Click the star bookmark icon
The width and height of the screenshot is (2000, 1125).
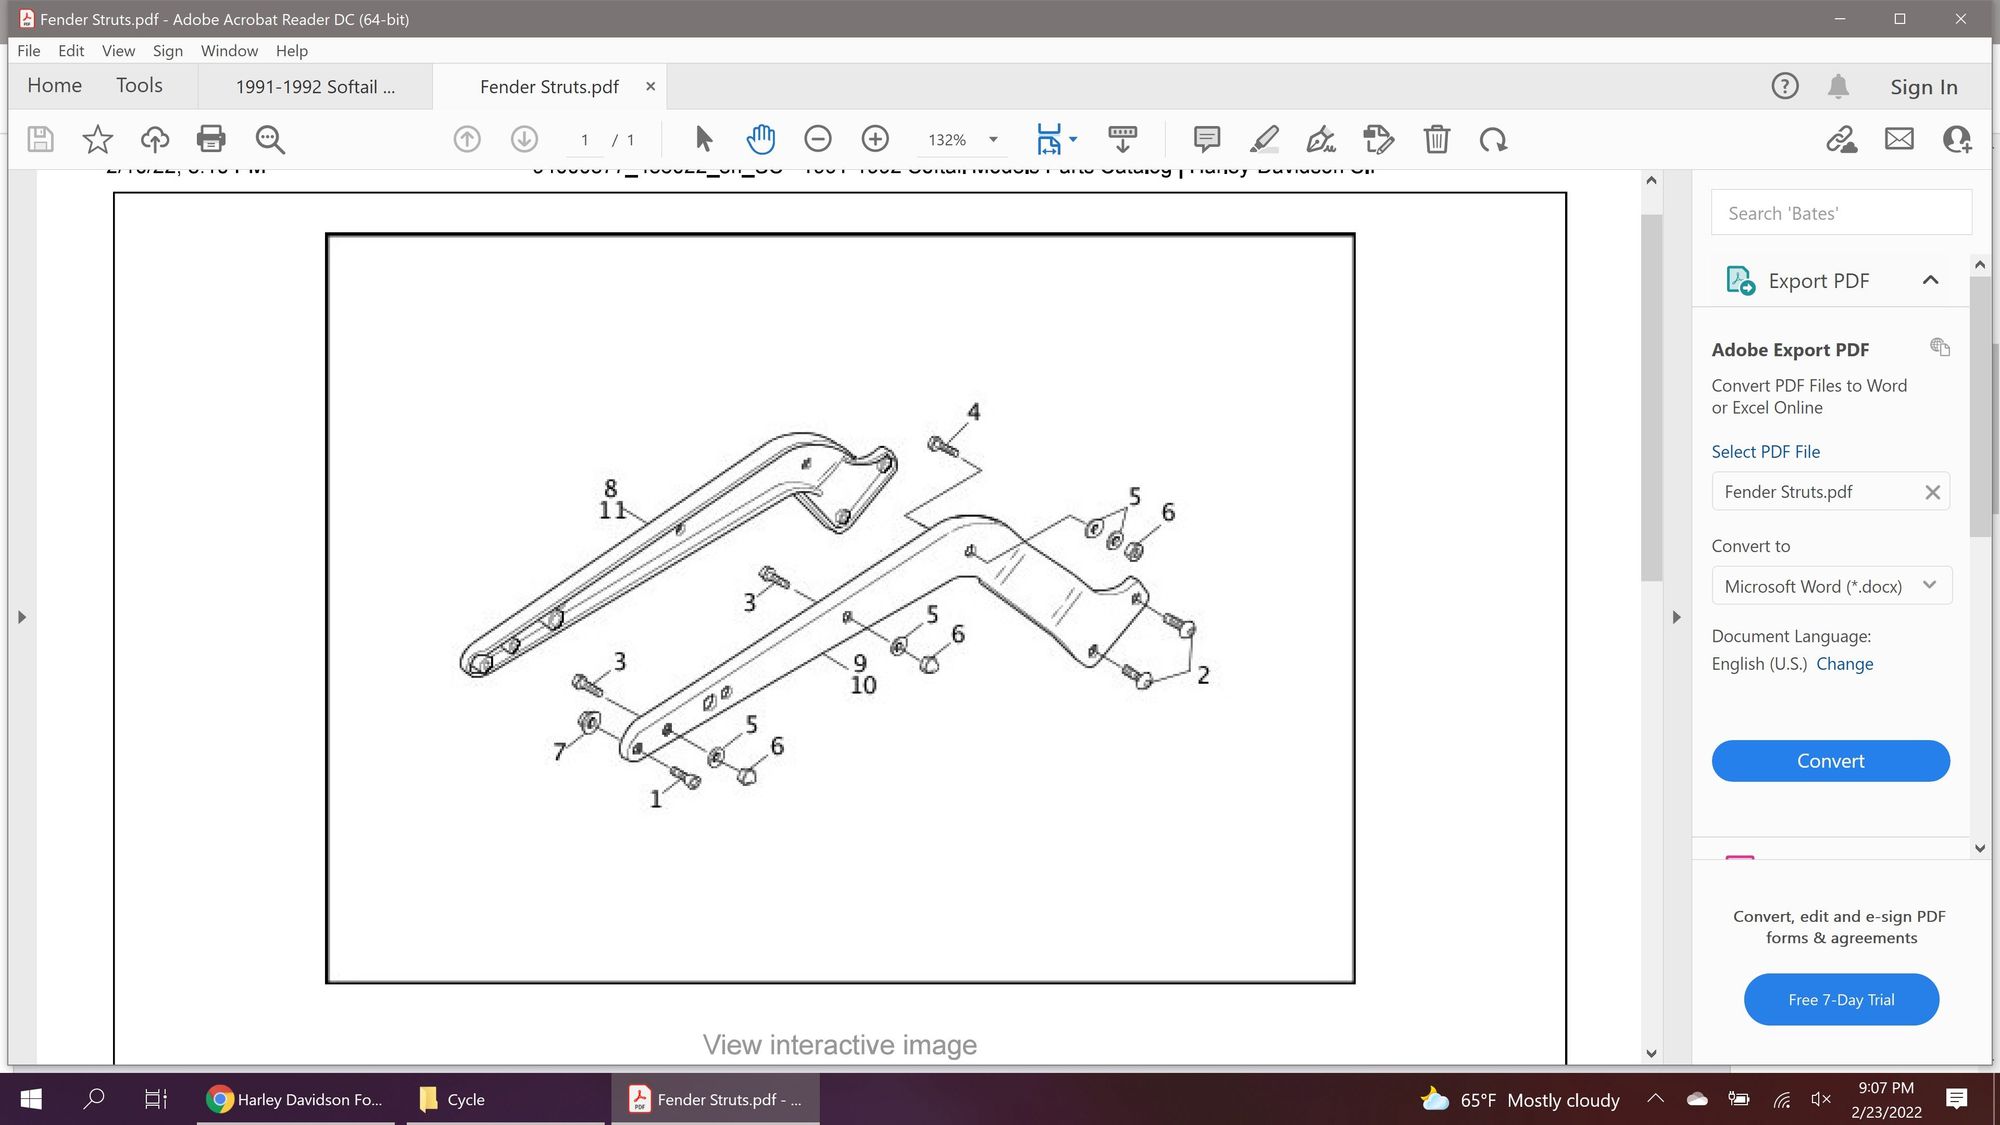(x=97, y=139)
